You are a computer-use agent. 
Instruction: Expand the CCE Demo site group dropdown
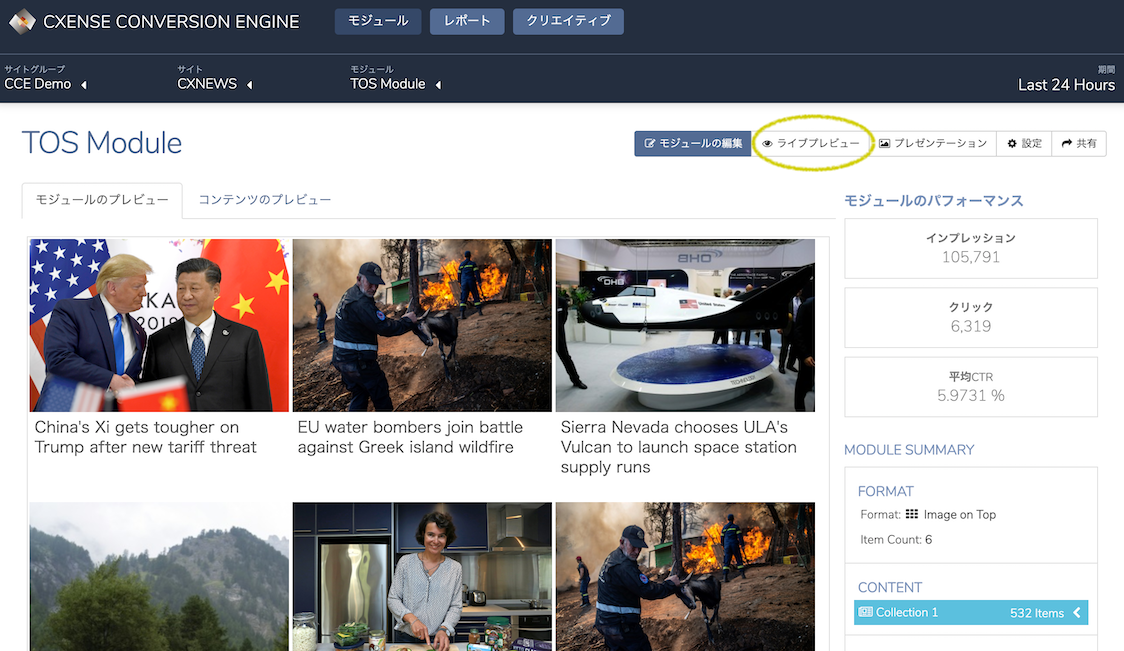84,85
